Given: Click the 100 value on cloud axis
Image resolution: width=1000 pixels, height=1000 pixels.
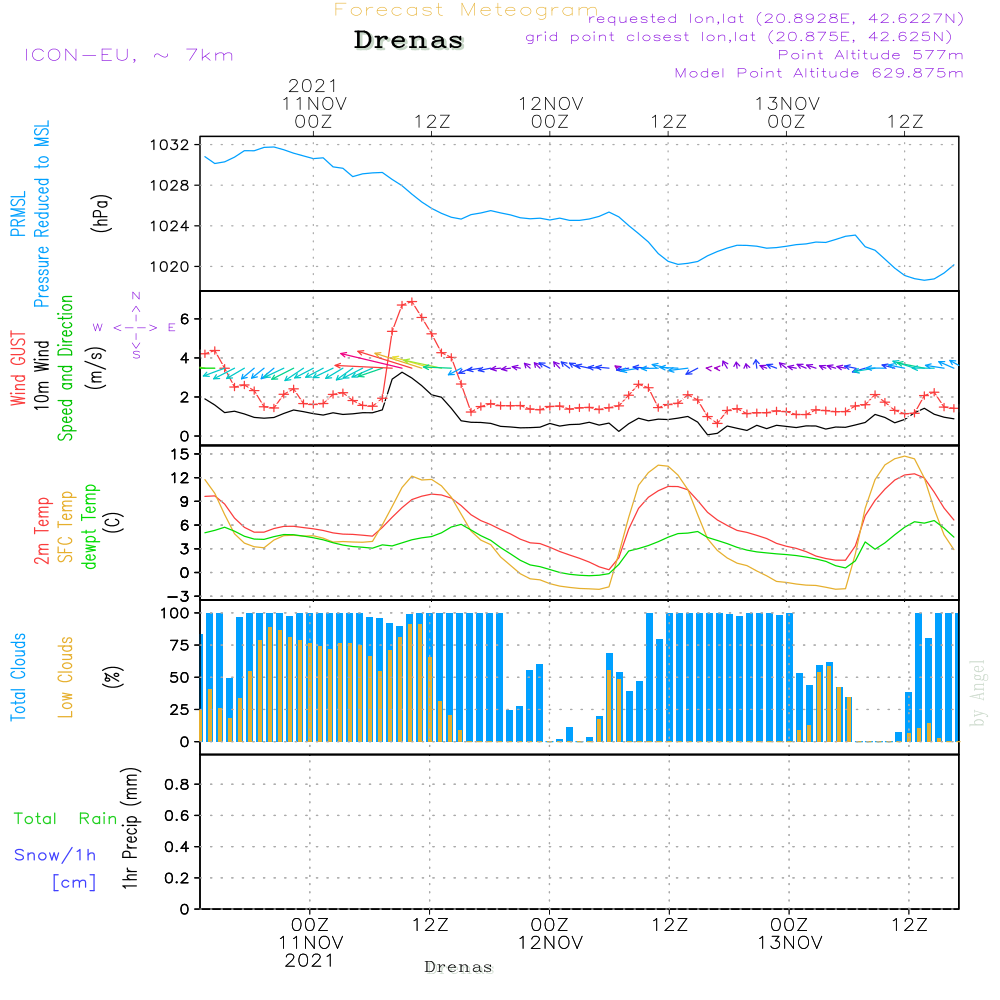Looking at the screenshot, I should (175, 614).
